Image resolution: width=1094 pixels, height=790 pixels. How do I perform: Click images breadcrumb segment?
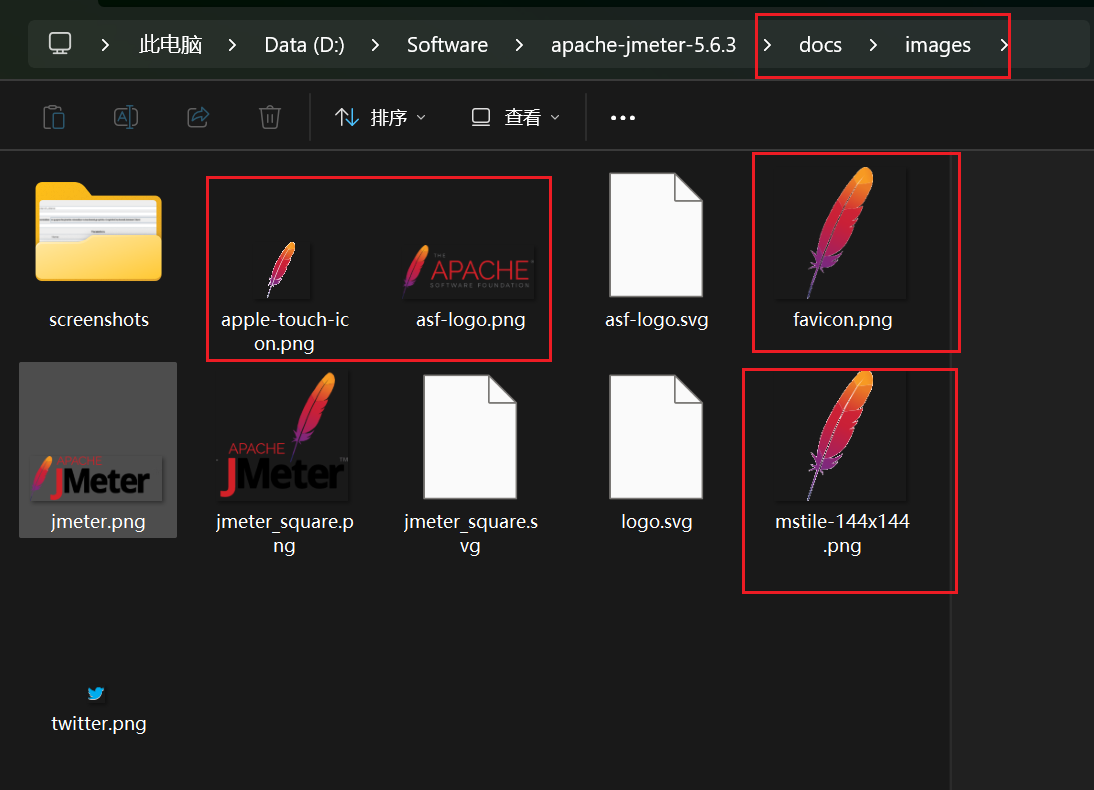tap(937, 45)
